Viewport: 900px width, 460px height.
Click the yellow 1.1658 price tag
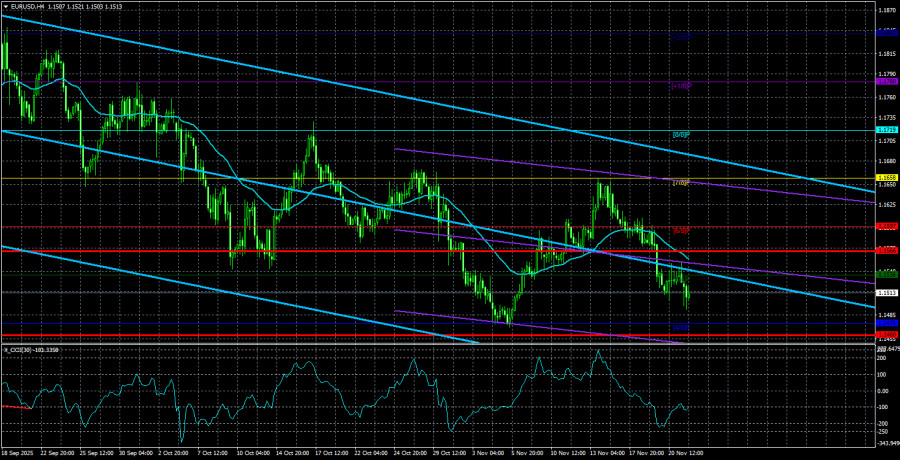(886, 179)
